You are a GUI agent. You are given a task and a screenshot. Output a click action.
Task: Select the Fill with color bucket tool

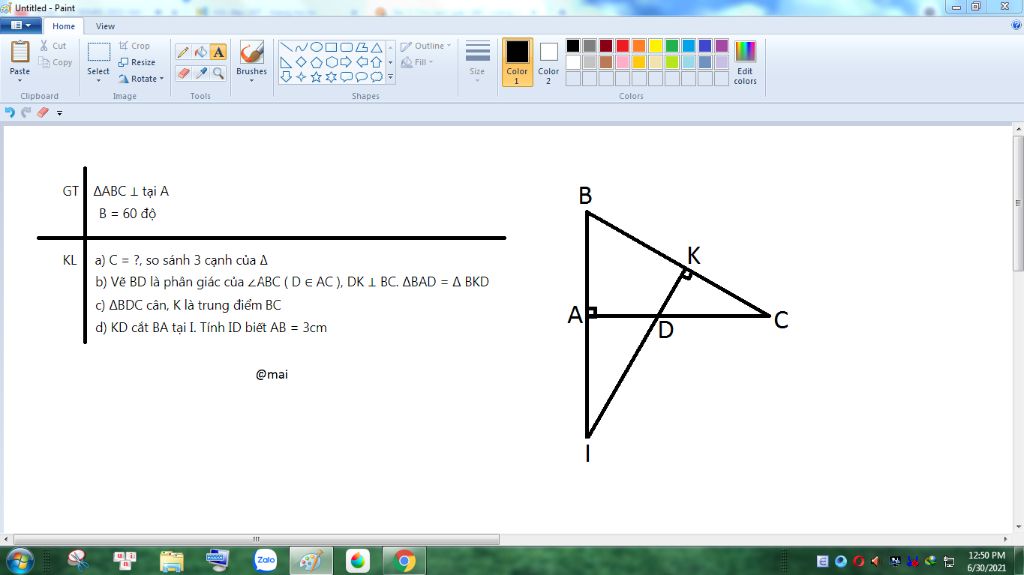click(200, 52)
